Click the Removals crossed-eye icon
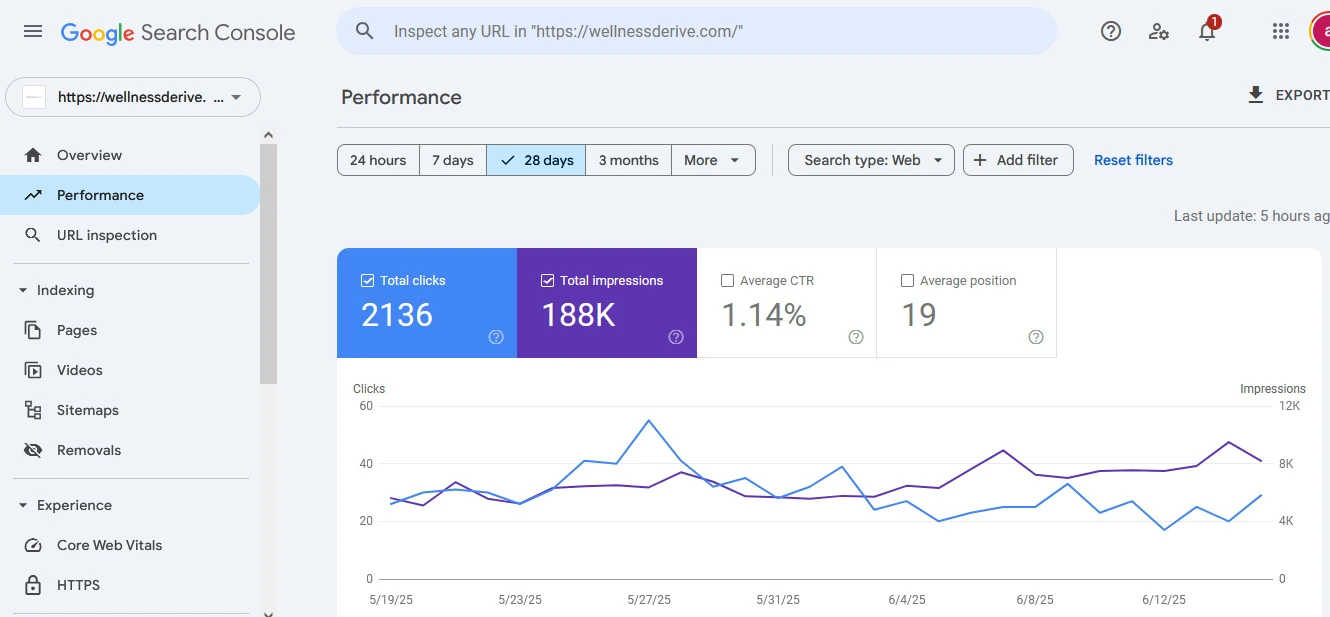The image size is (1330, 617). point(33,450)
